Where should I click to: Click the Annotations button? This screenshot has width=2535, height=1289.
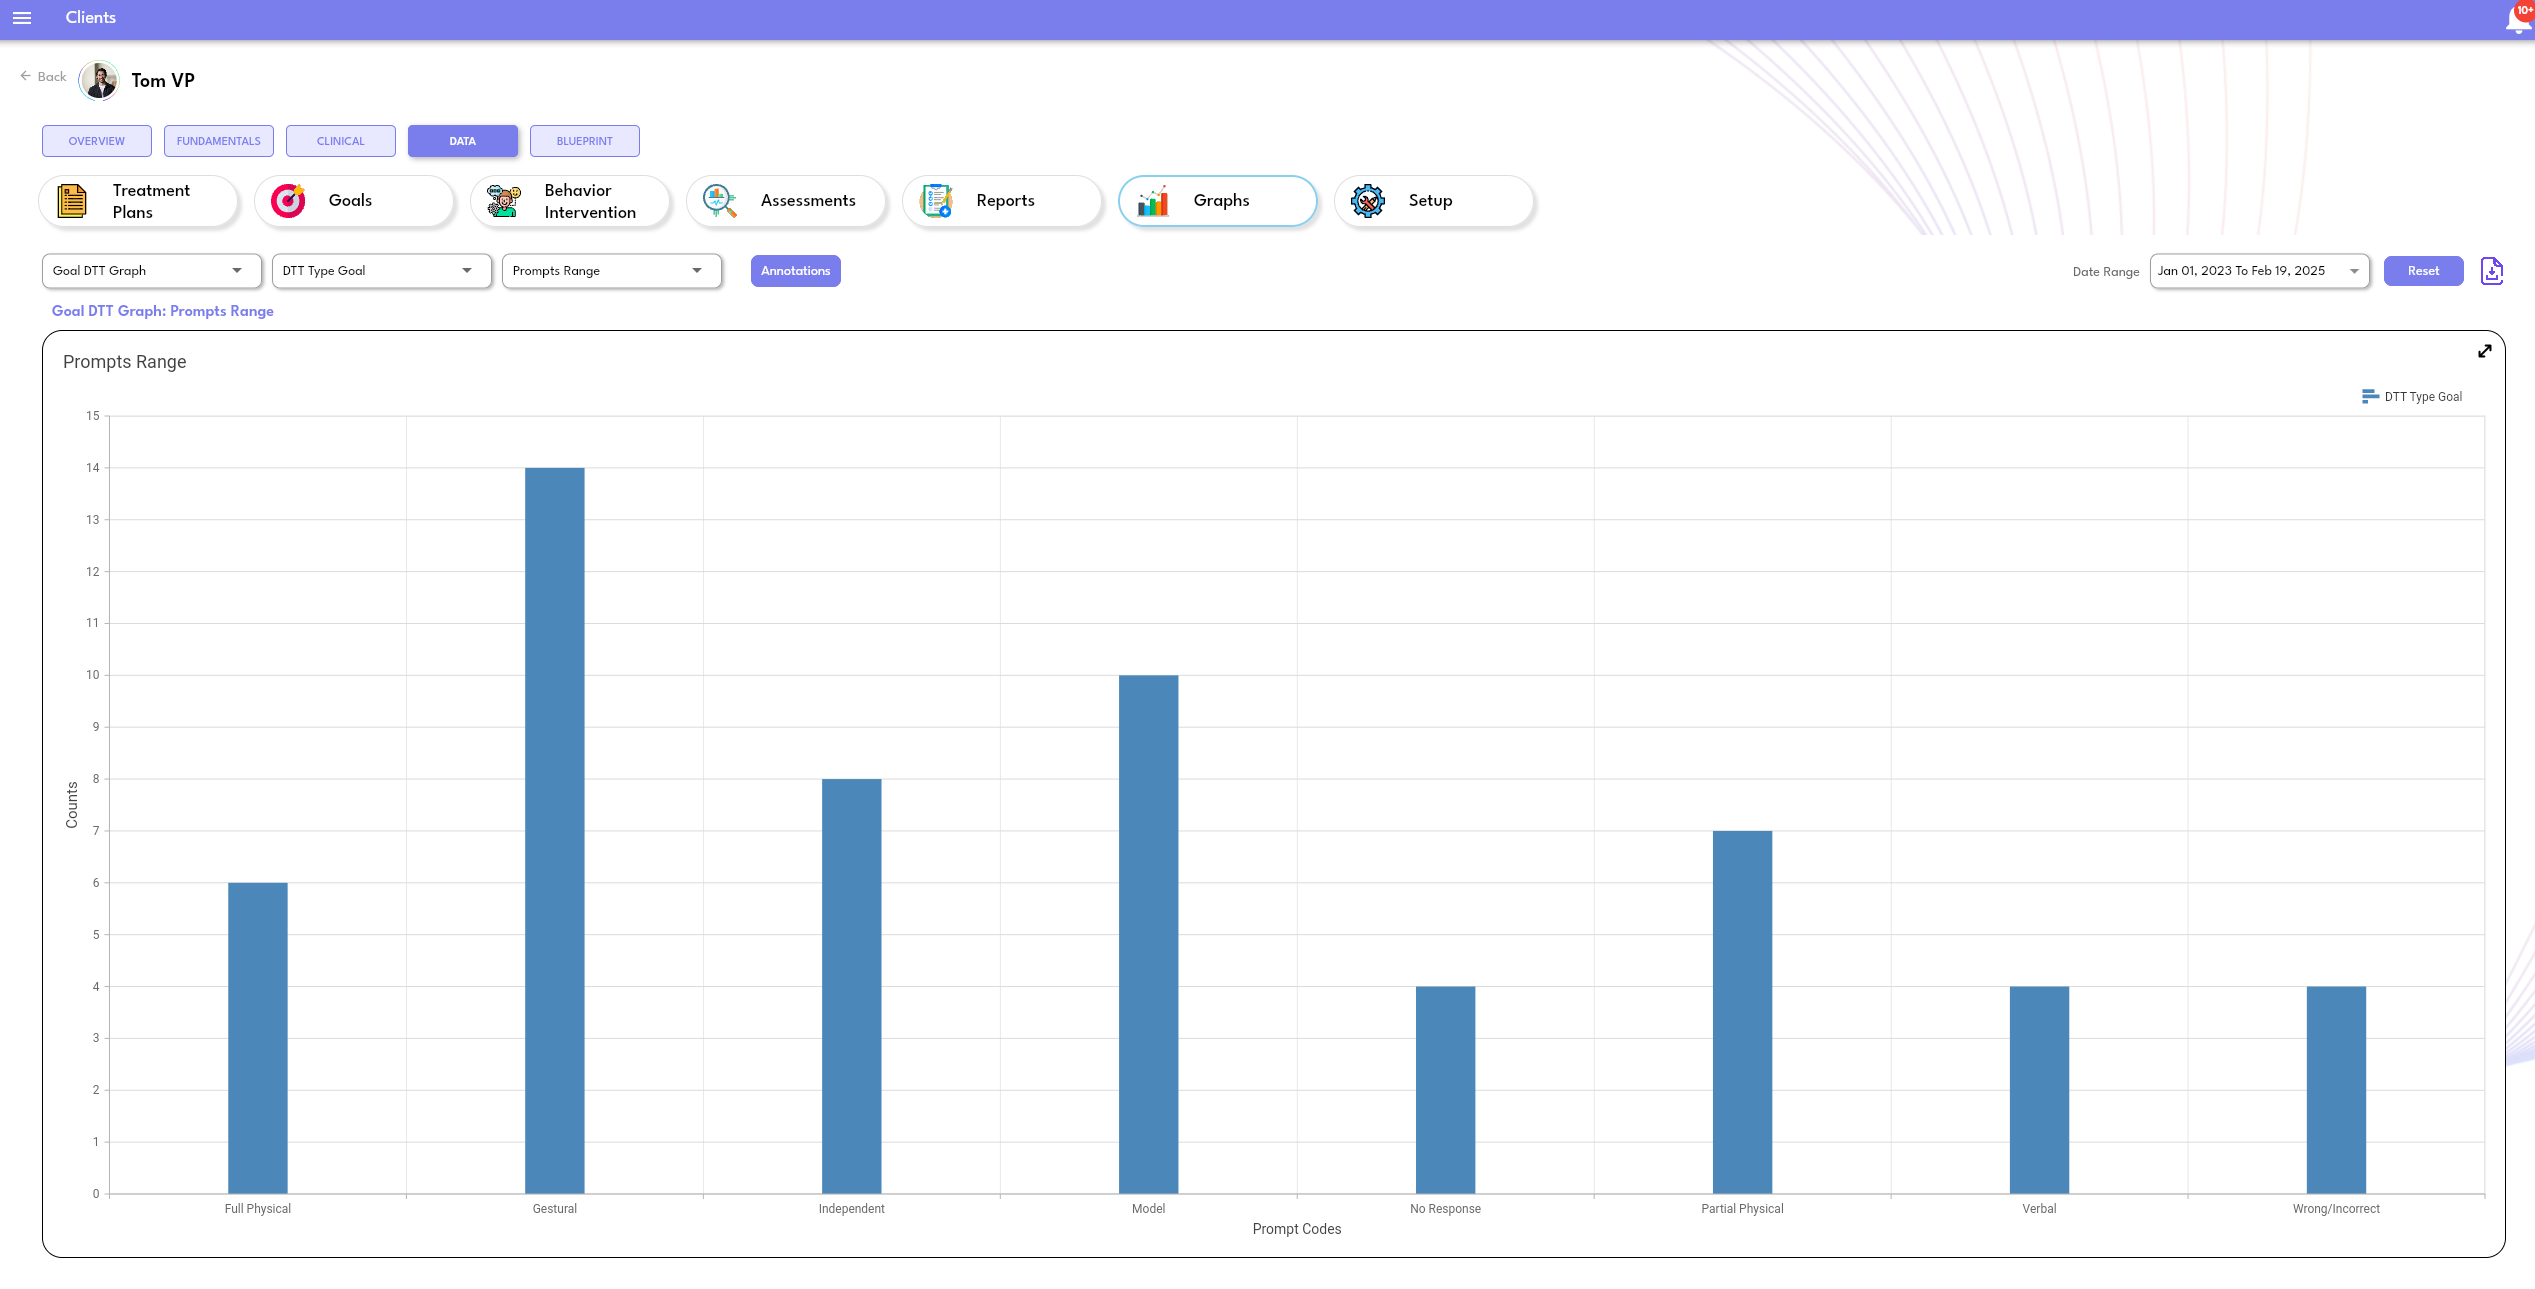(795, 271)
